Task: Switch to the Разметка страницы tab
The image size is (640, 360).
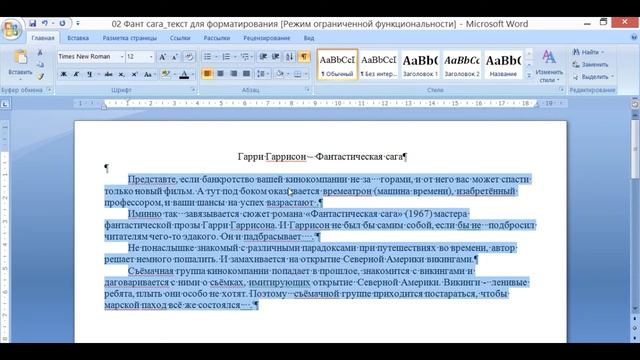Action: tap(130, 38)
